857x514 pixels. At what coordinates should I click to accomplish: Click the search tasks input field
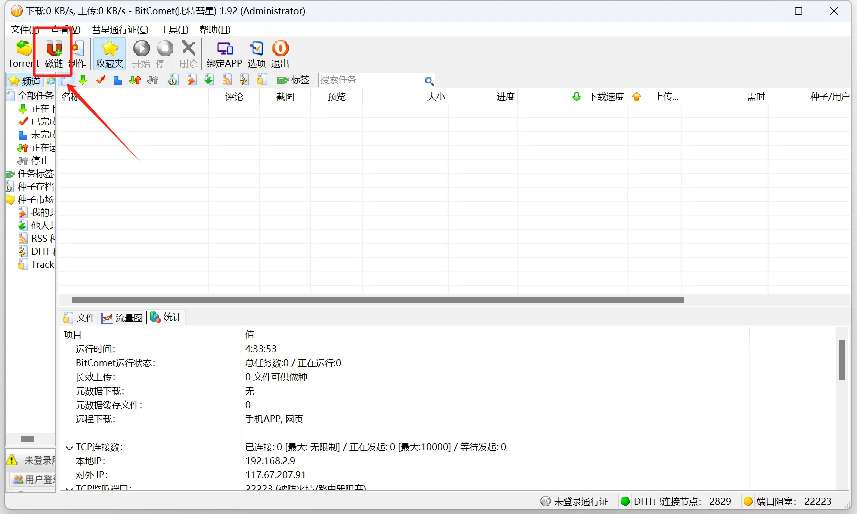tap(370, 80)
